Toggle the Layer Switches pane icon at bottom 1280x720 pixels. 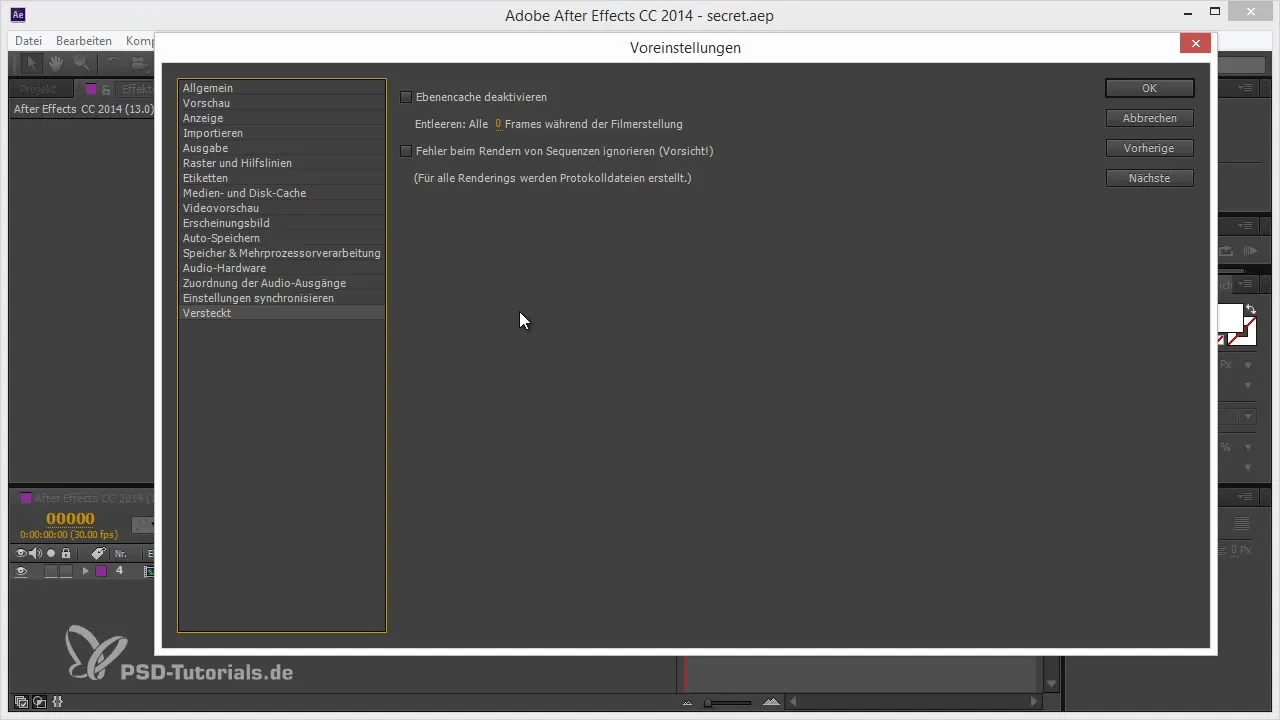coord(21,702)
